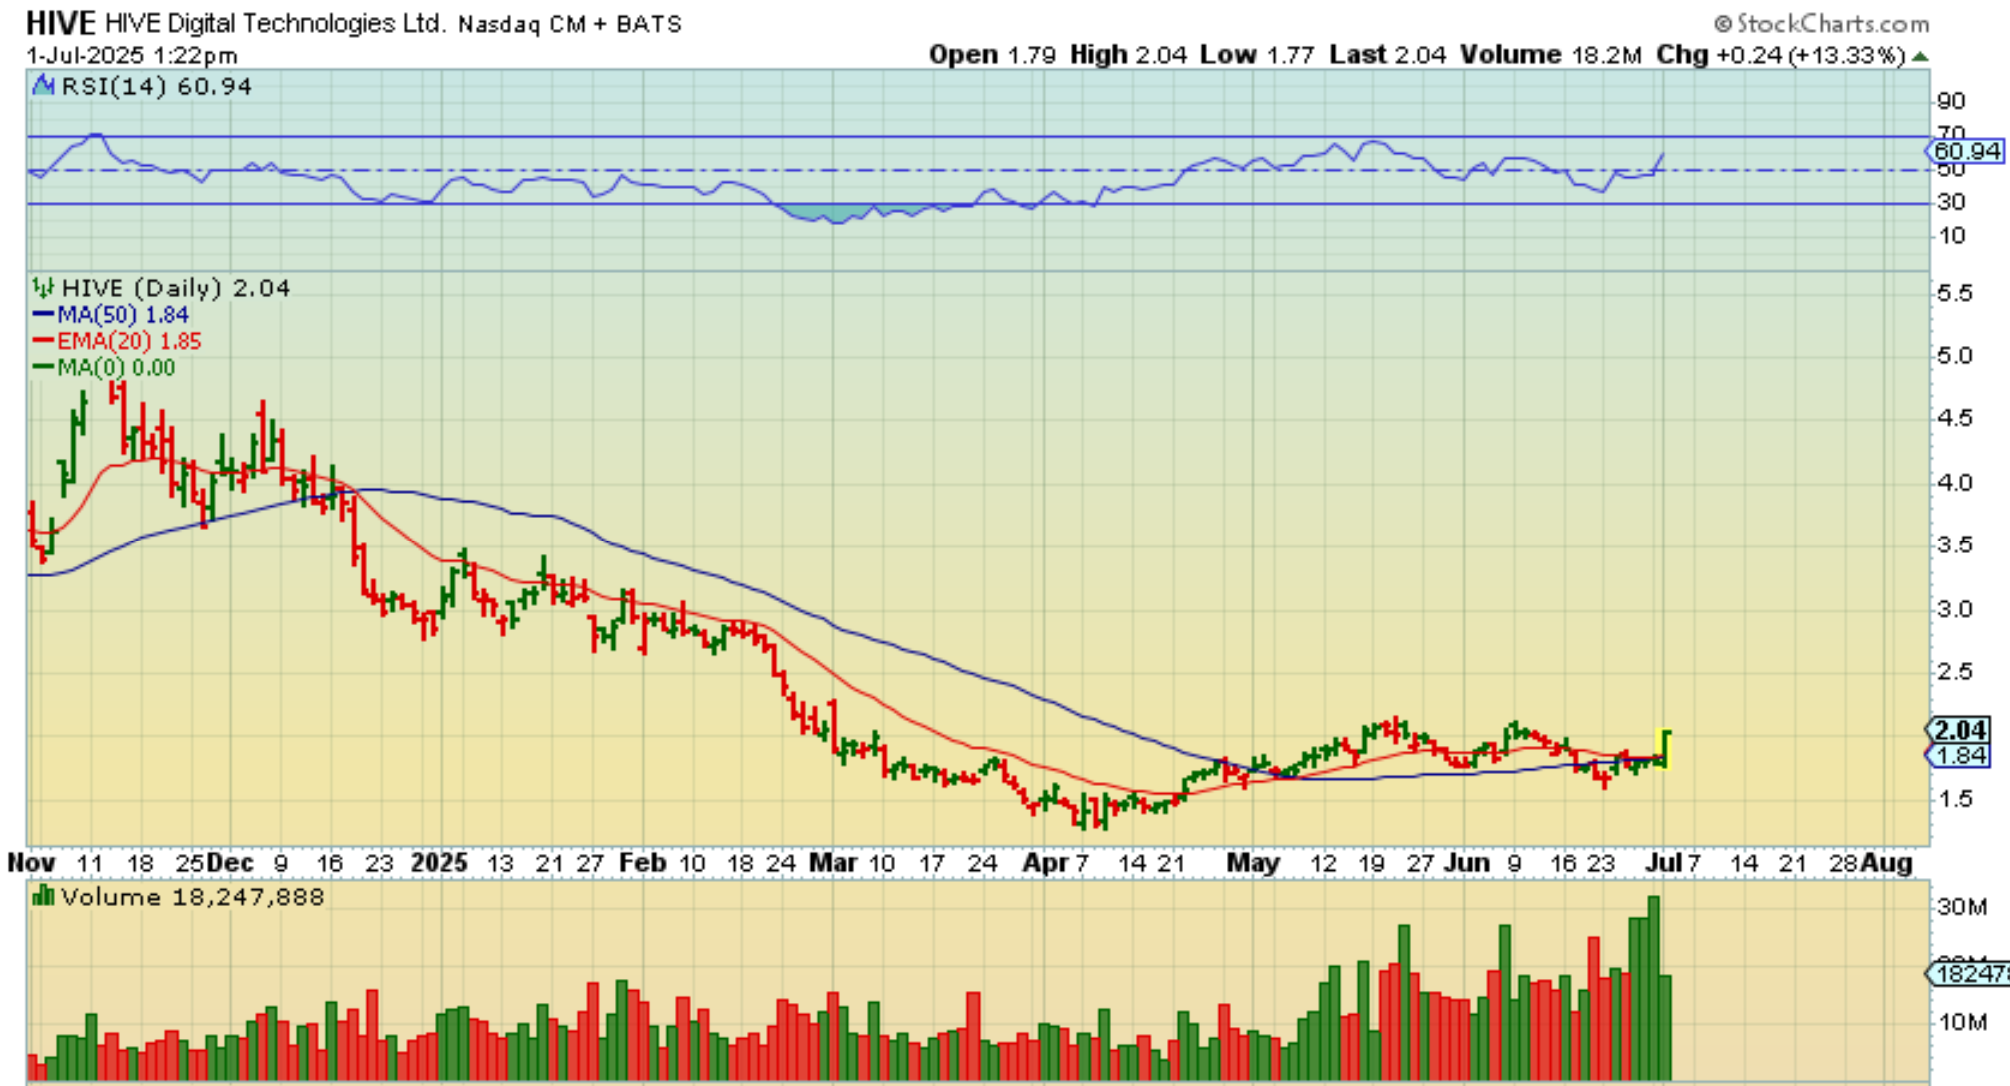Viewport: 2010px width, 1086px height.
Task: Click the green up arrow beside Chg
Action: (1919, 56)
